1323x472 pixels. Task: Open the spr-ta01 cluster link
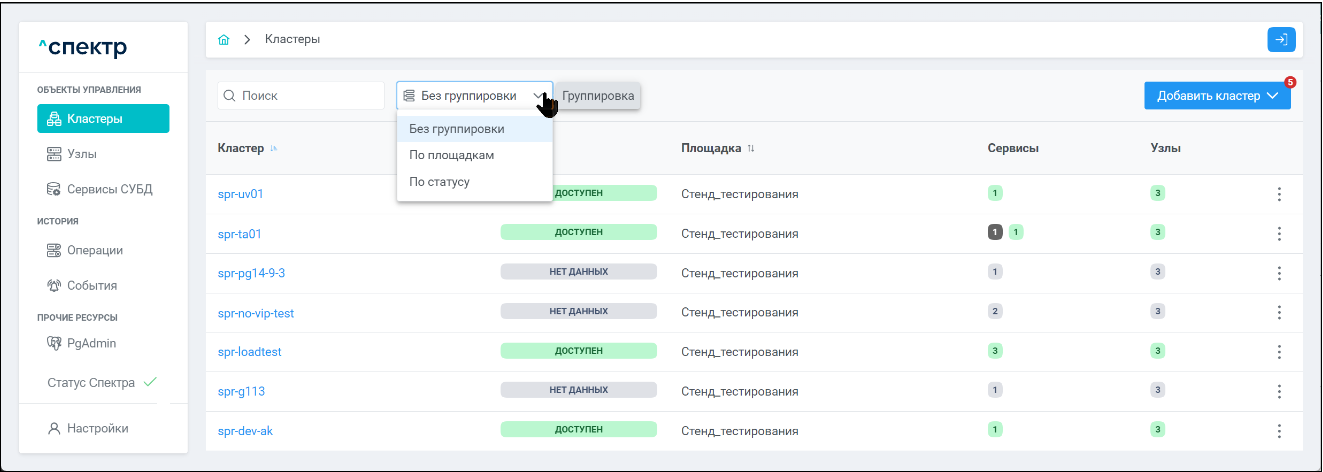click(x=239, y=234)
